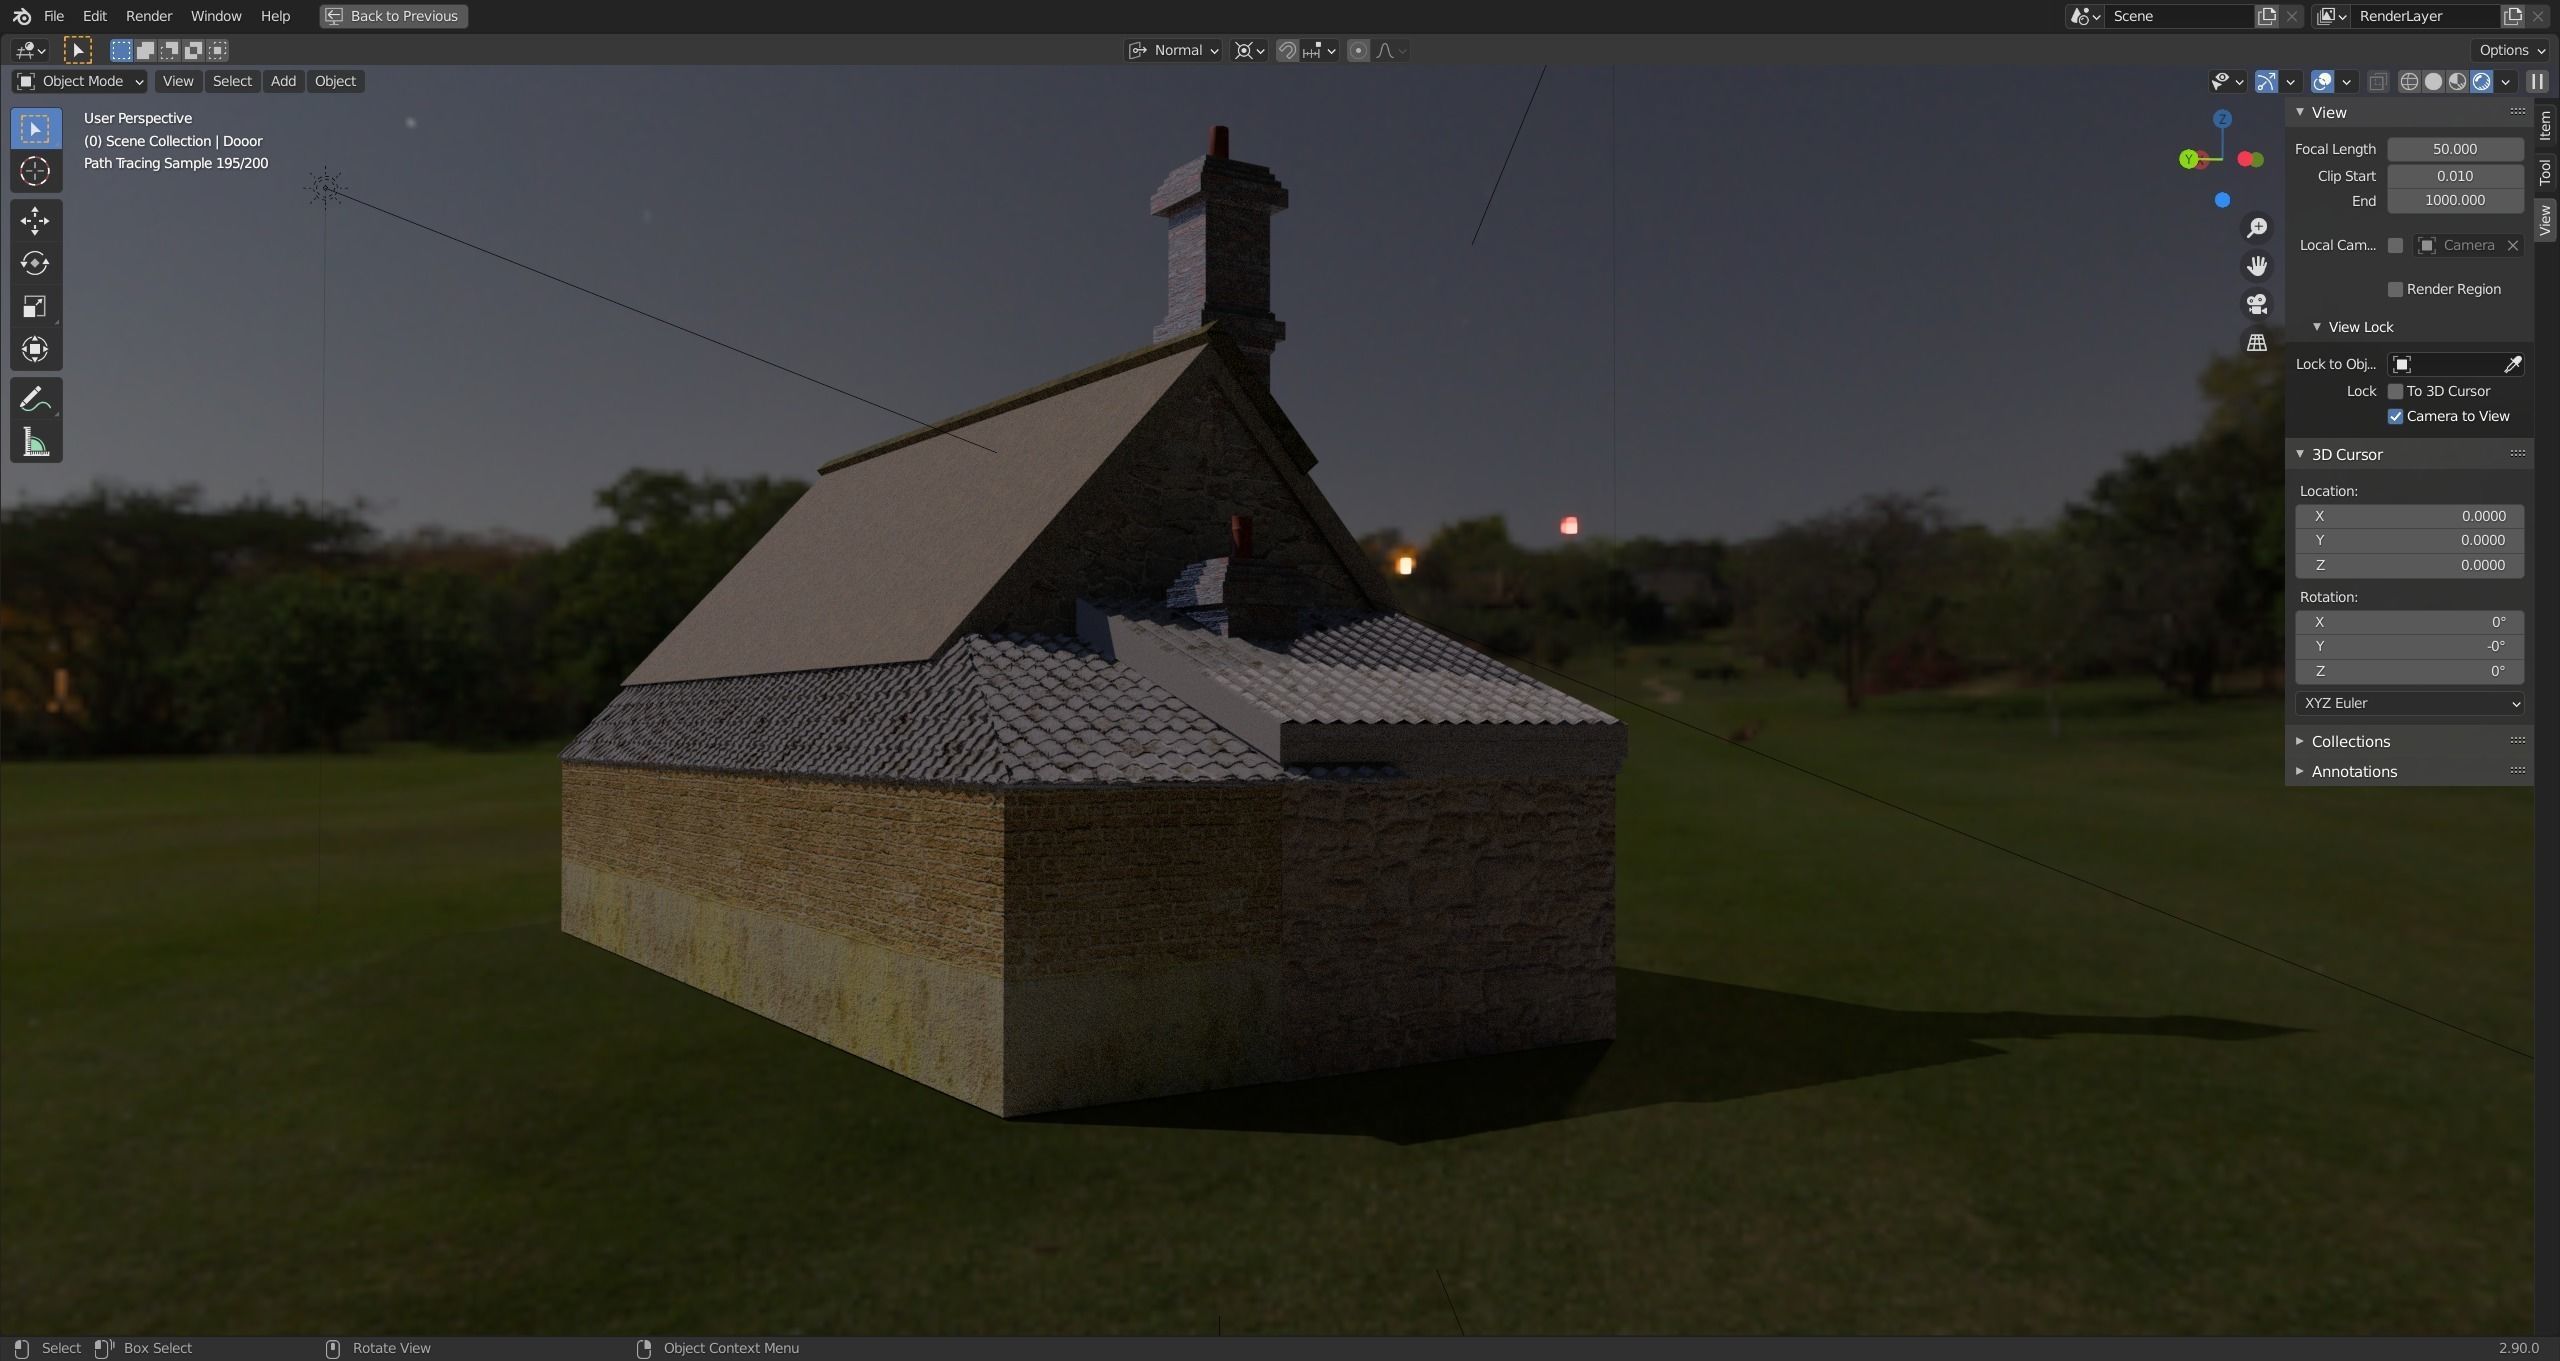Open the Render menu
Image resolution: width=2560 pixels, height=1361 pixels.
pos(149,16)
